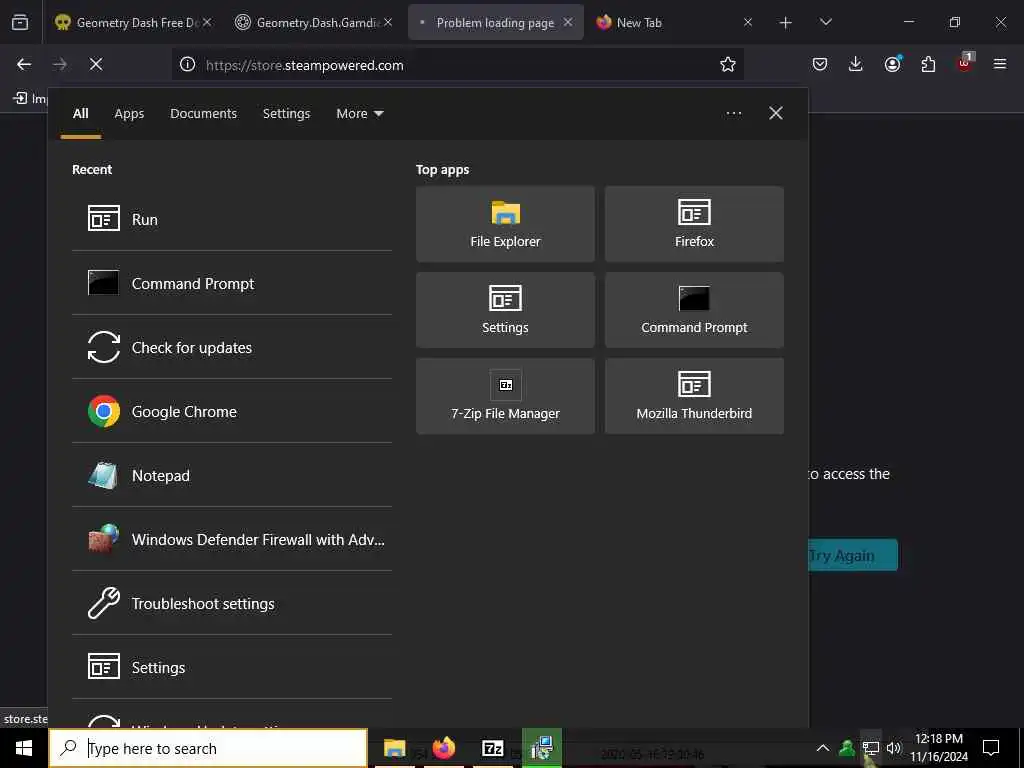Open Windows Defender Firewall with Advanced Security

[232, 539]
